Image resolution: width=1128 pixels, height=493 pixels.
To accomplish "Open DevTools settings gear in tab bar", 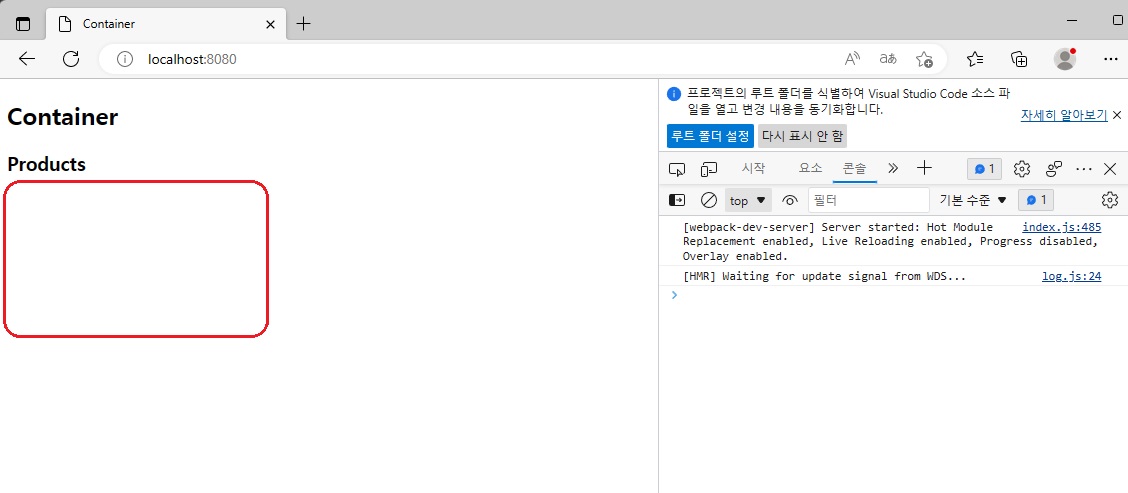I will tap(1022, 169).
